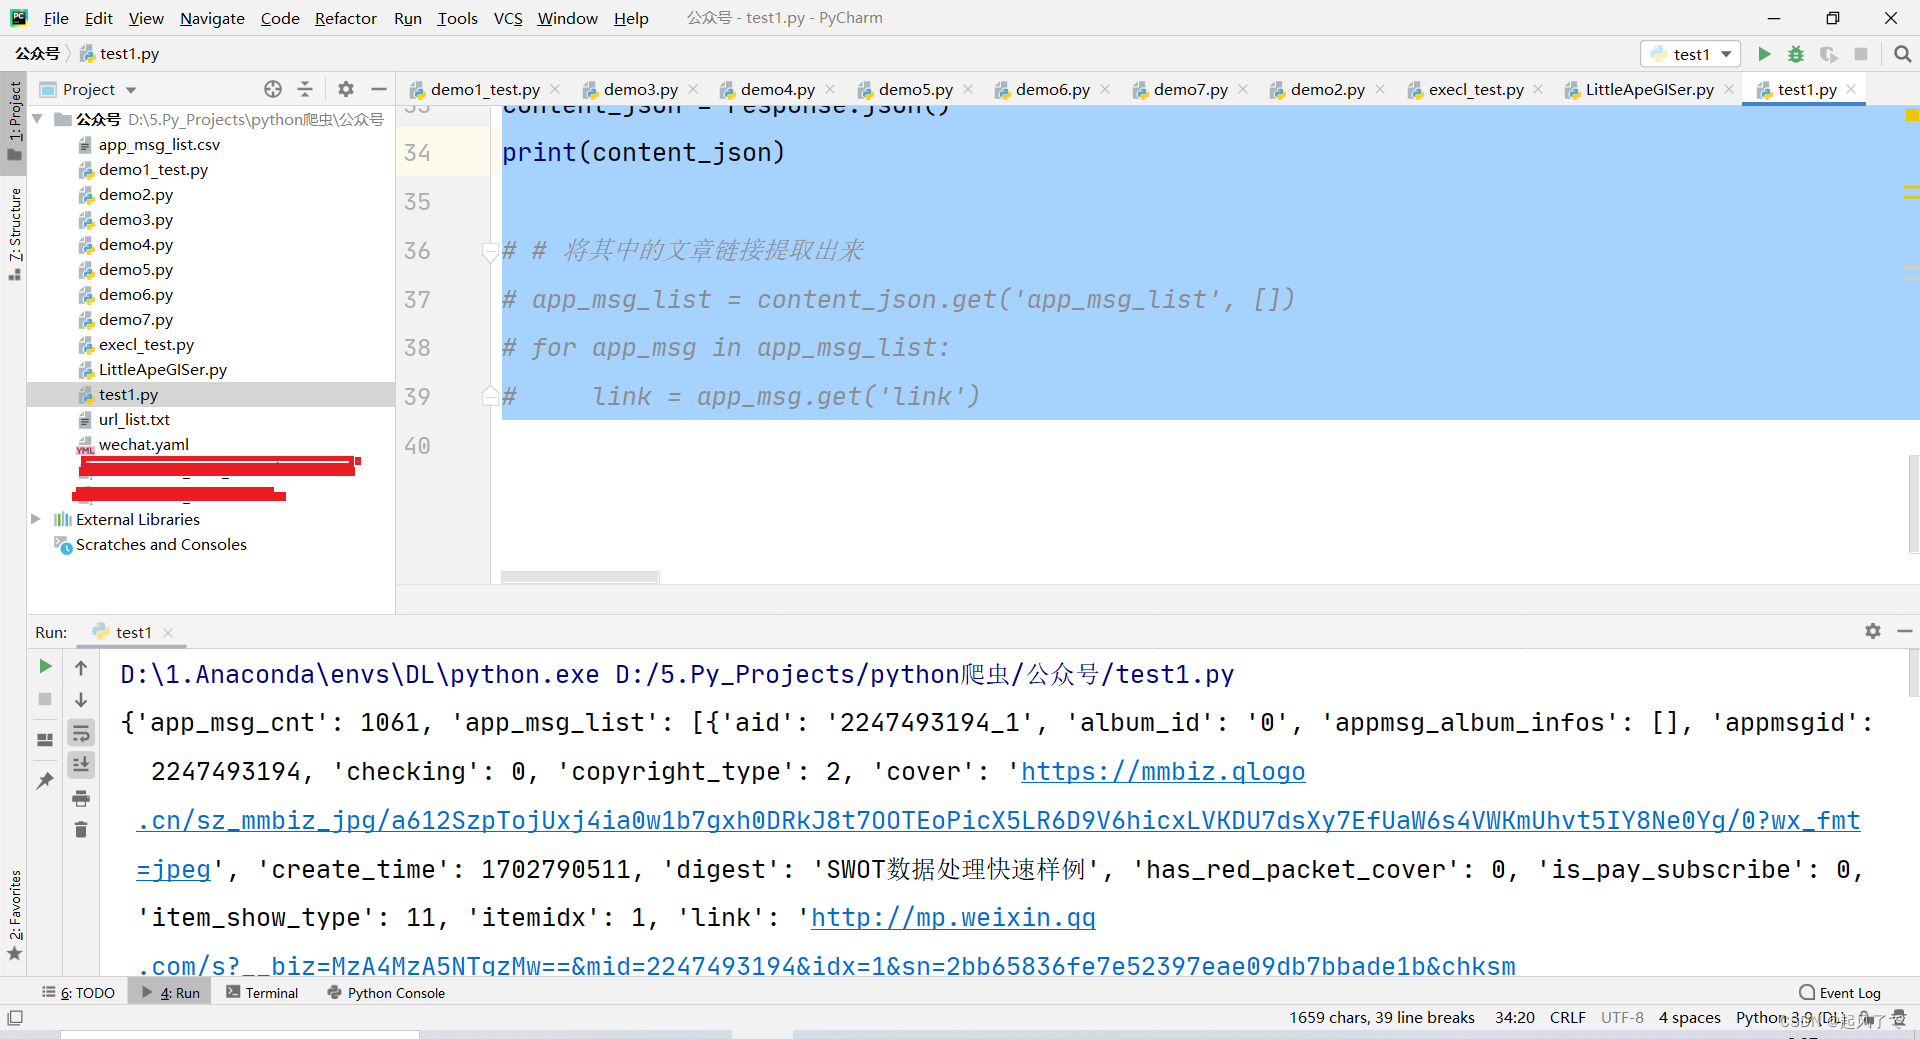Click cursor position 34:20 in status bar
This screenshot has height=1039, width=1920.
[x=1514, y=1018]
